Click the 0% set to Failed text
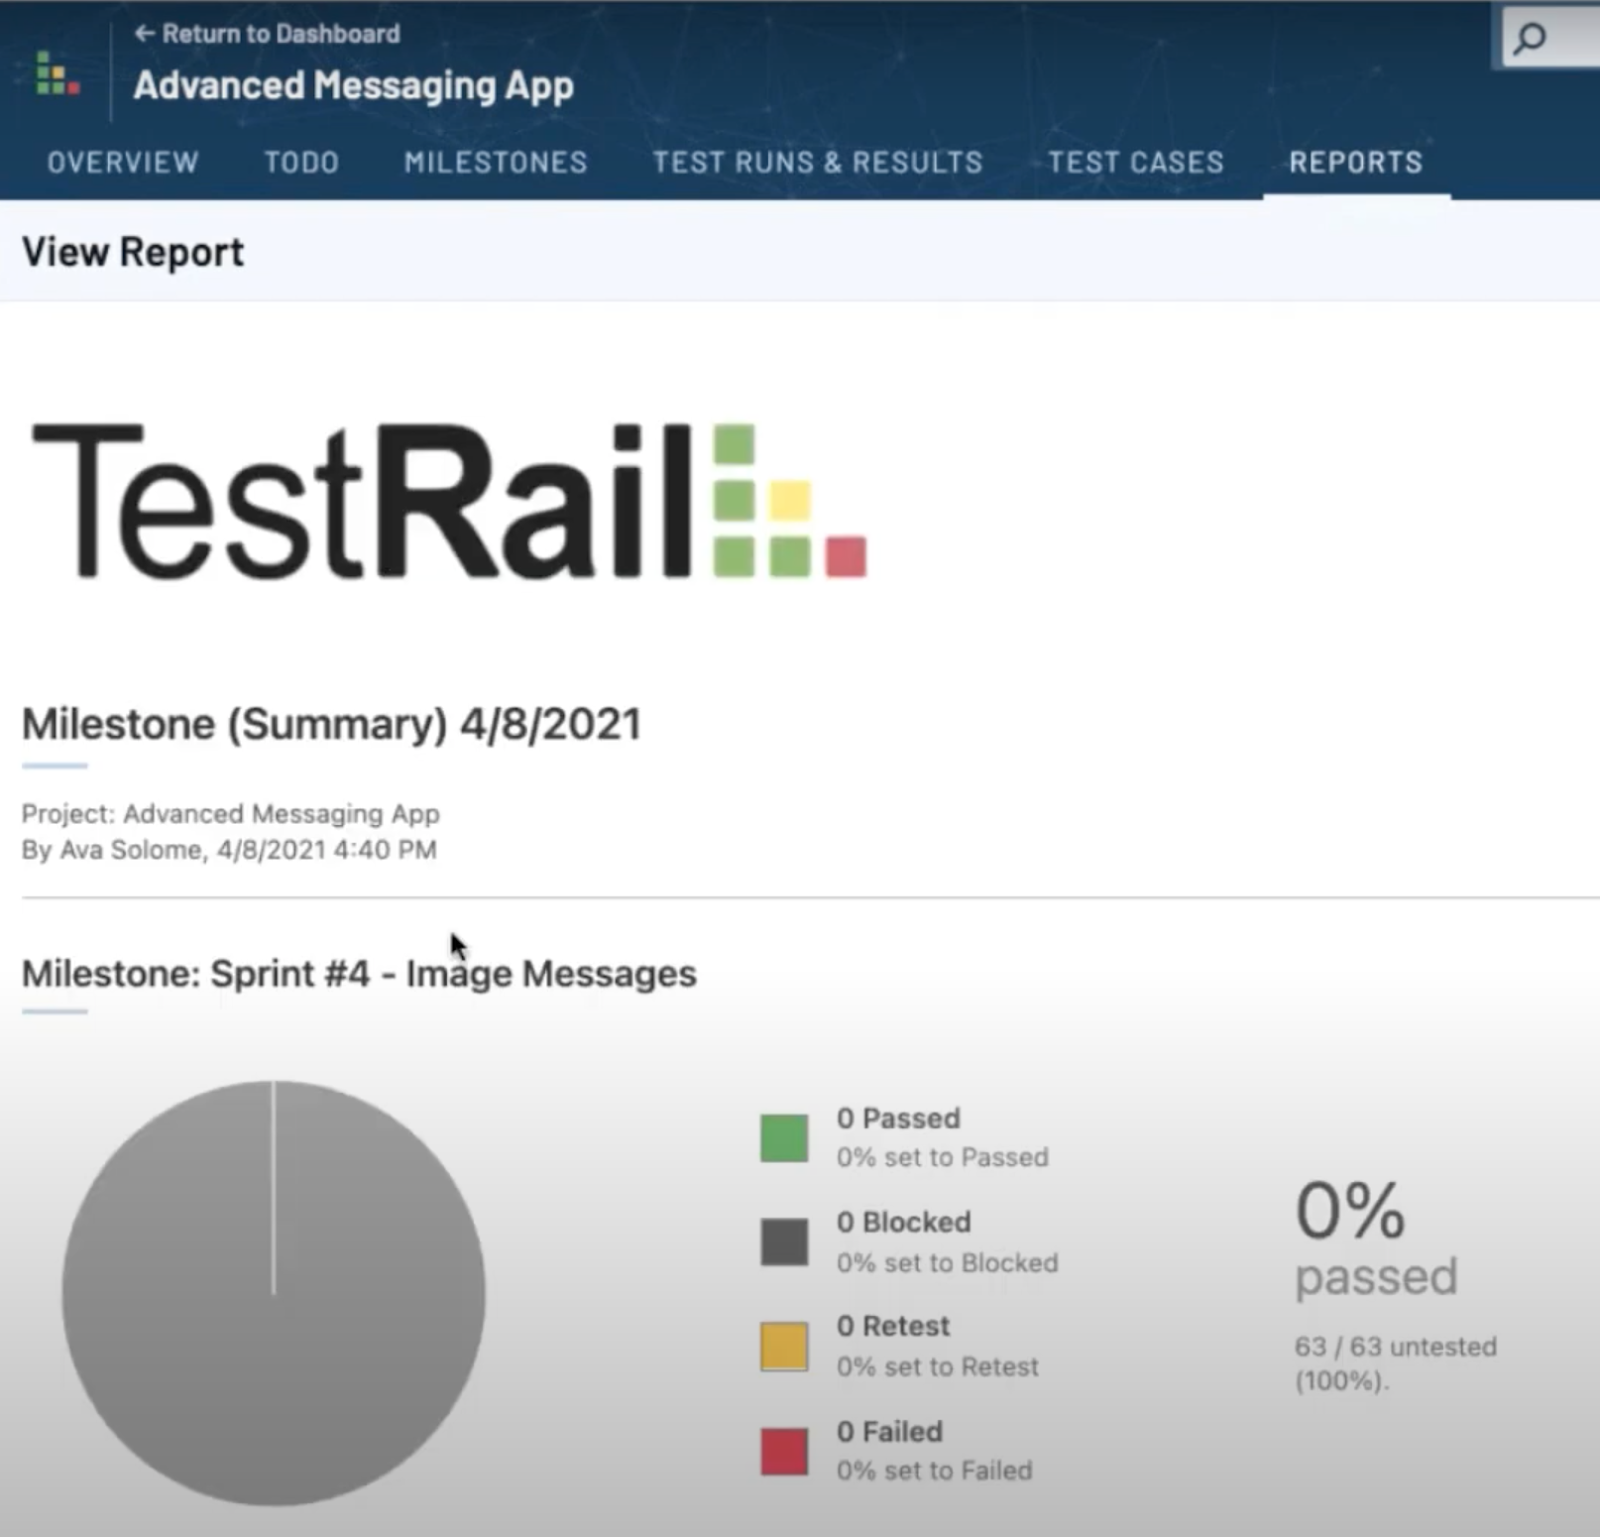This screenshot has height=1537, width=1600. pos(935,1471)
